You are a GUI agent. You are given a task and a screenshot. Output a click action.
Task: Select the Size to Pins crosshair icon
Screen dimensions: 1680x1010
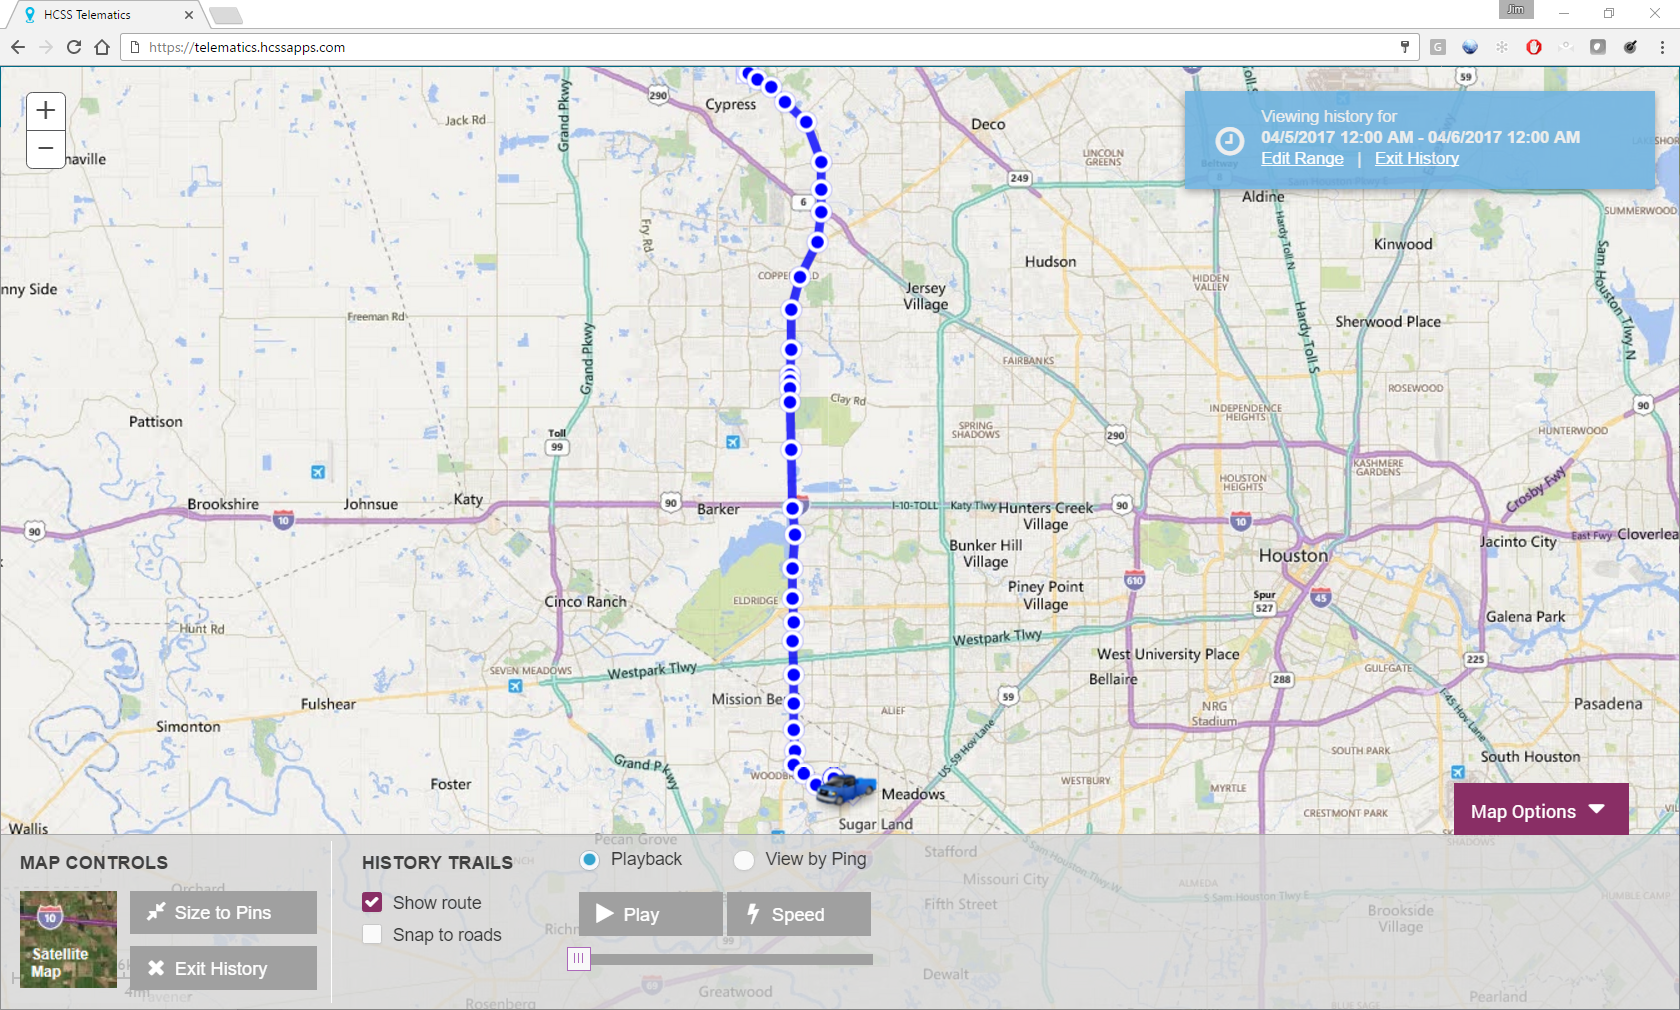coord(157,912)
